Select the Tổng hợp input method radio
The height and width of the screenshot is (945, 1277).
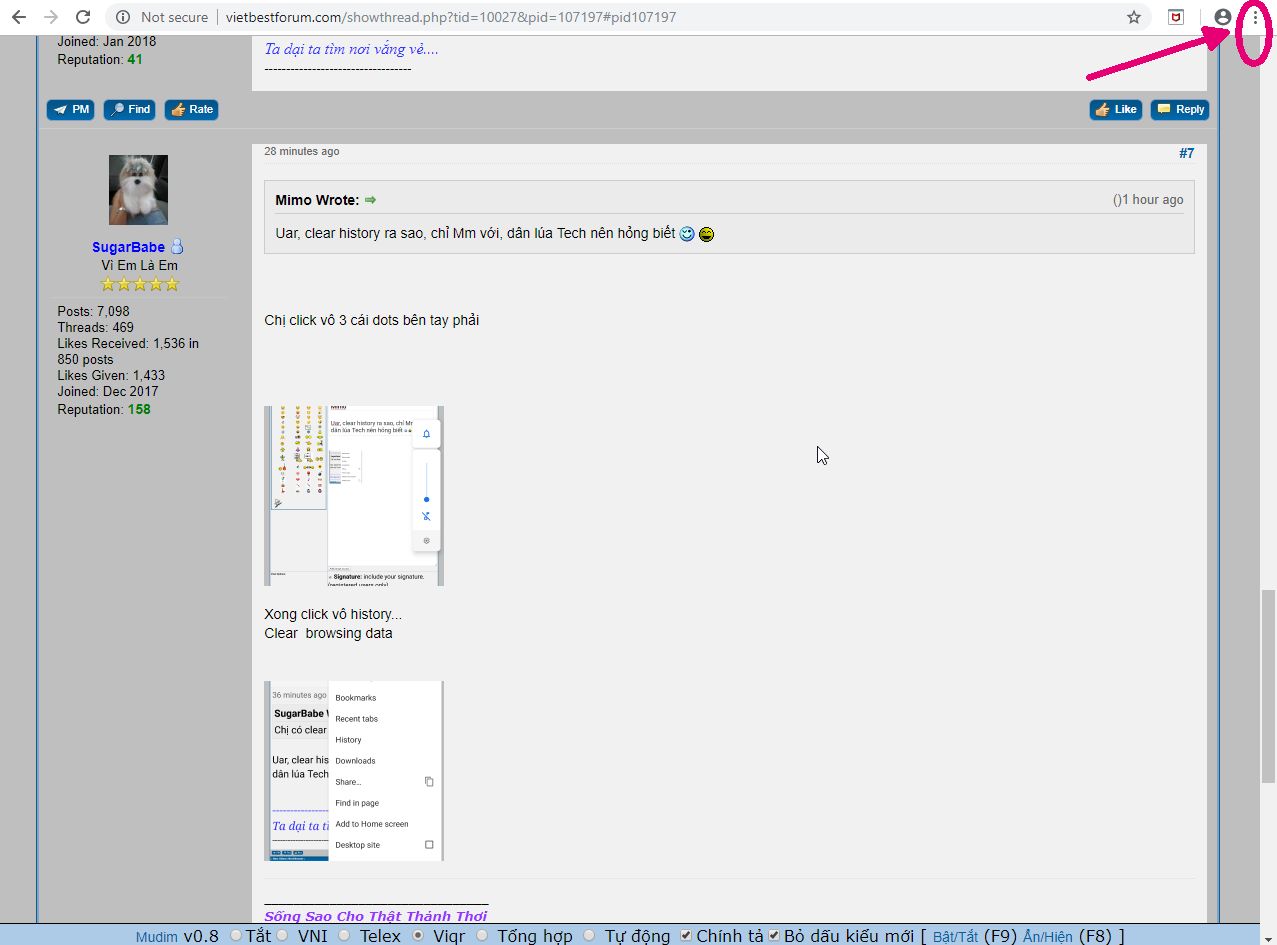tap(483, 936)
